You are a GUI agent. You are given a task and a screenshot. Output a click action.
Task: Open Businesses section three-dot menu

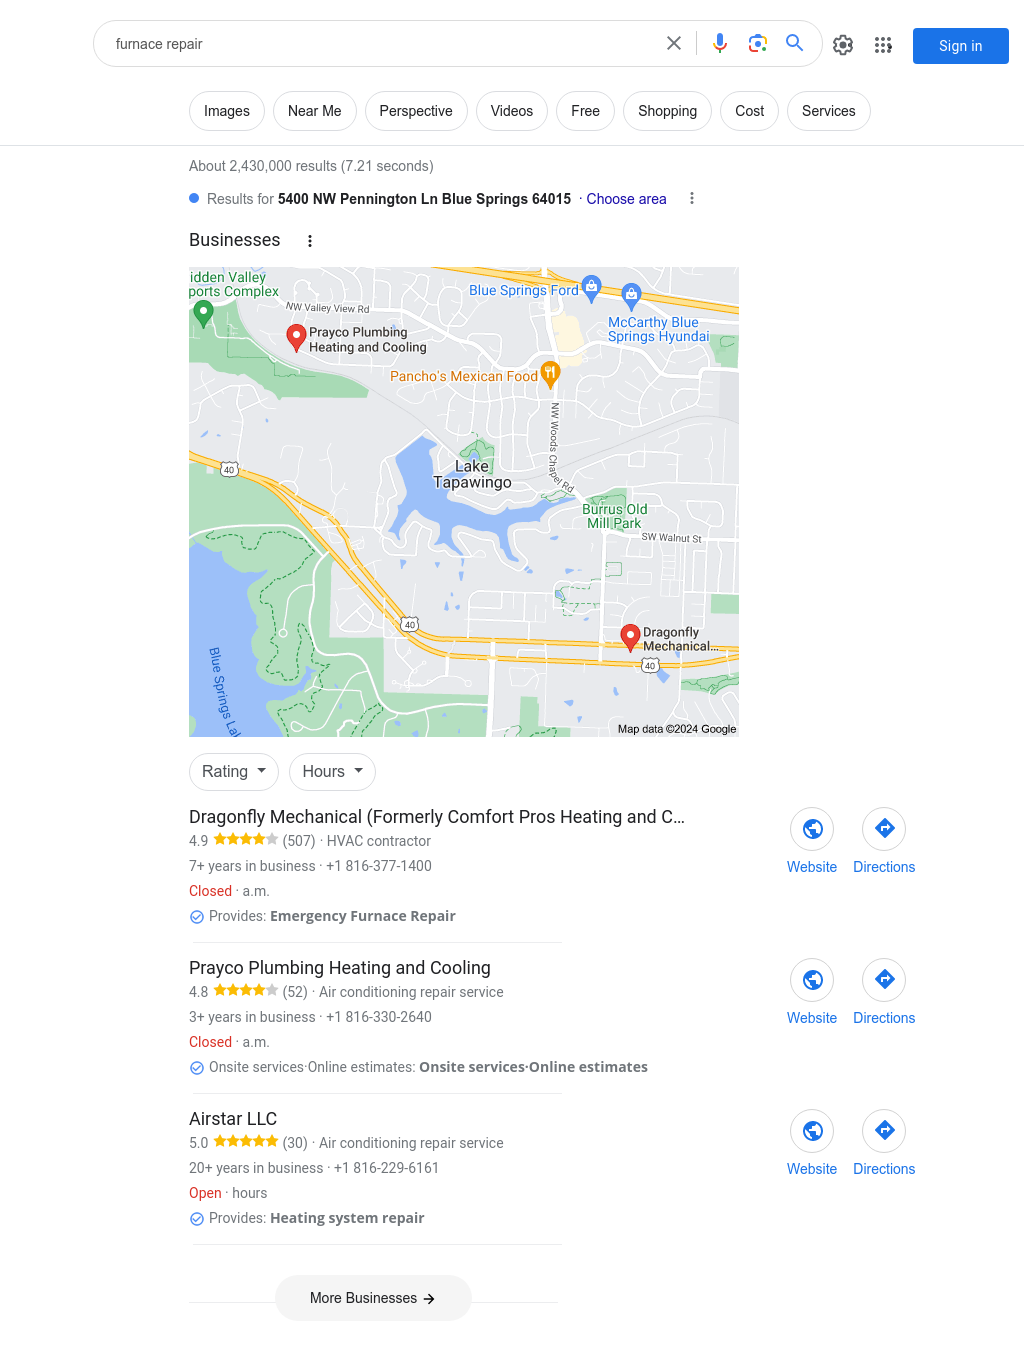(x=310, y=241)
